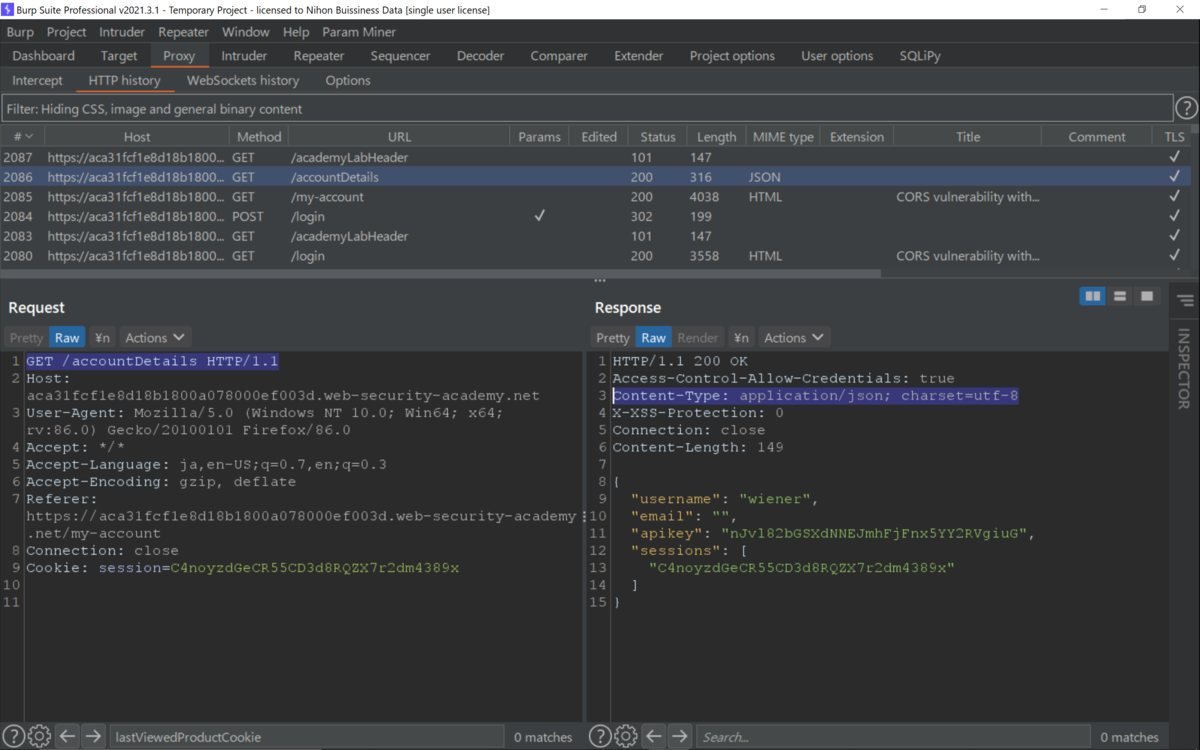
Task: Switch request view to Raw
Action: pos(67,338)
